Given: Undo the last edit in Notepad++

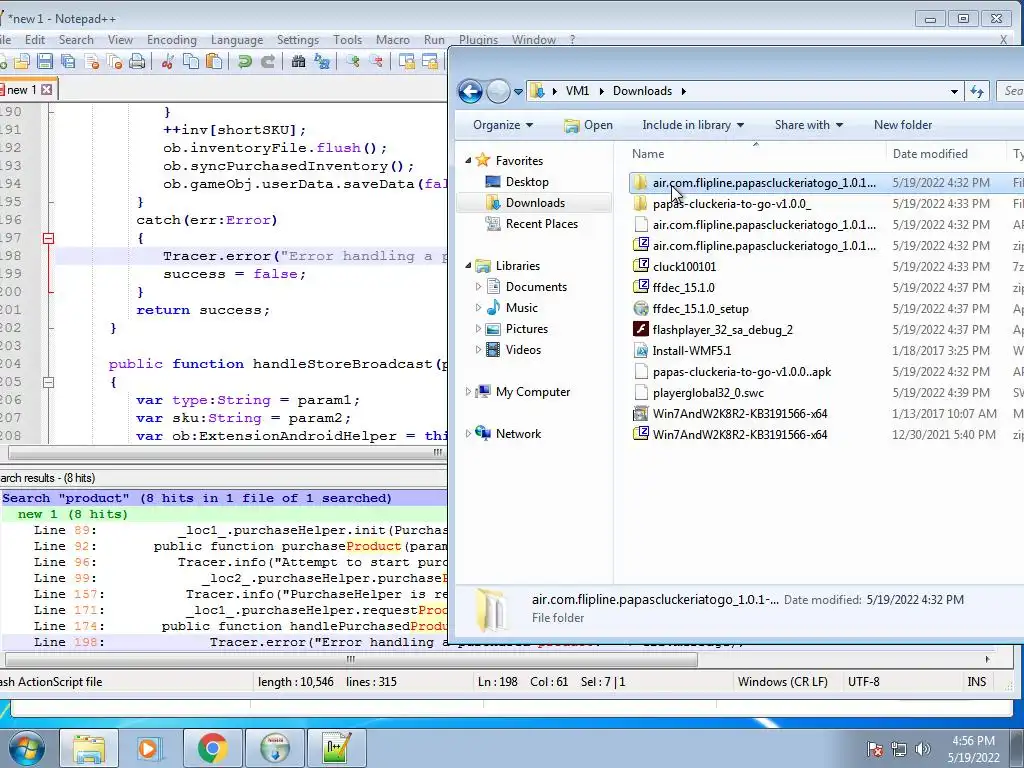Looking at the screenshot, I should (245, 62).
